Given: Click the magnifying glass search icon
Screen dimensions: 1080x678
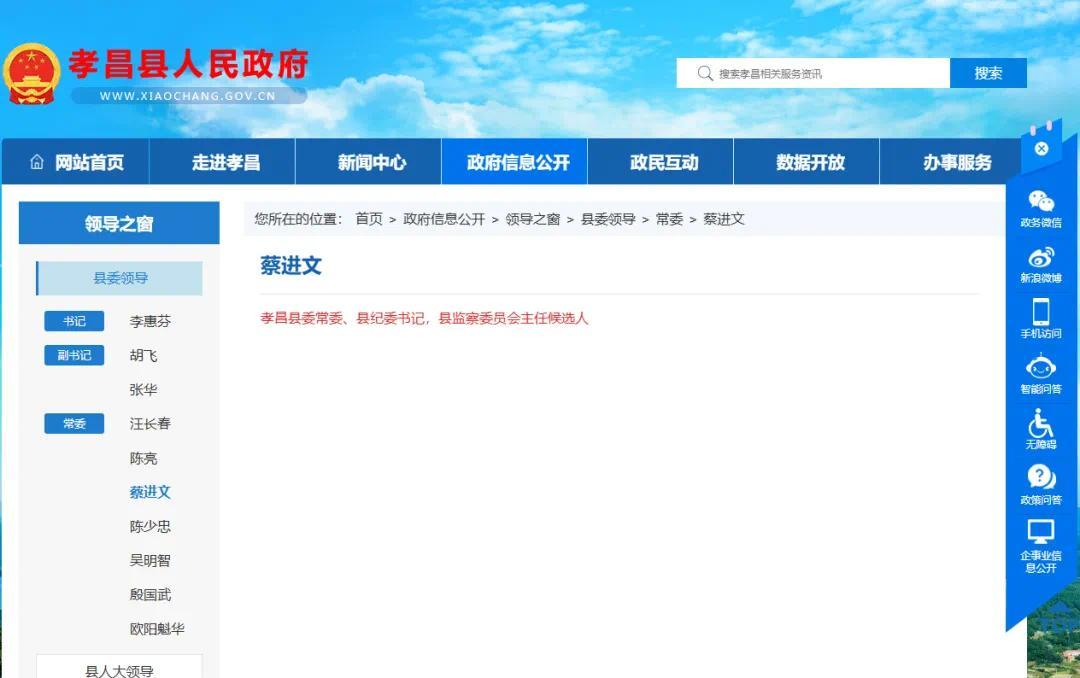Looking at the screenshot, I should tap(706, 72).
